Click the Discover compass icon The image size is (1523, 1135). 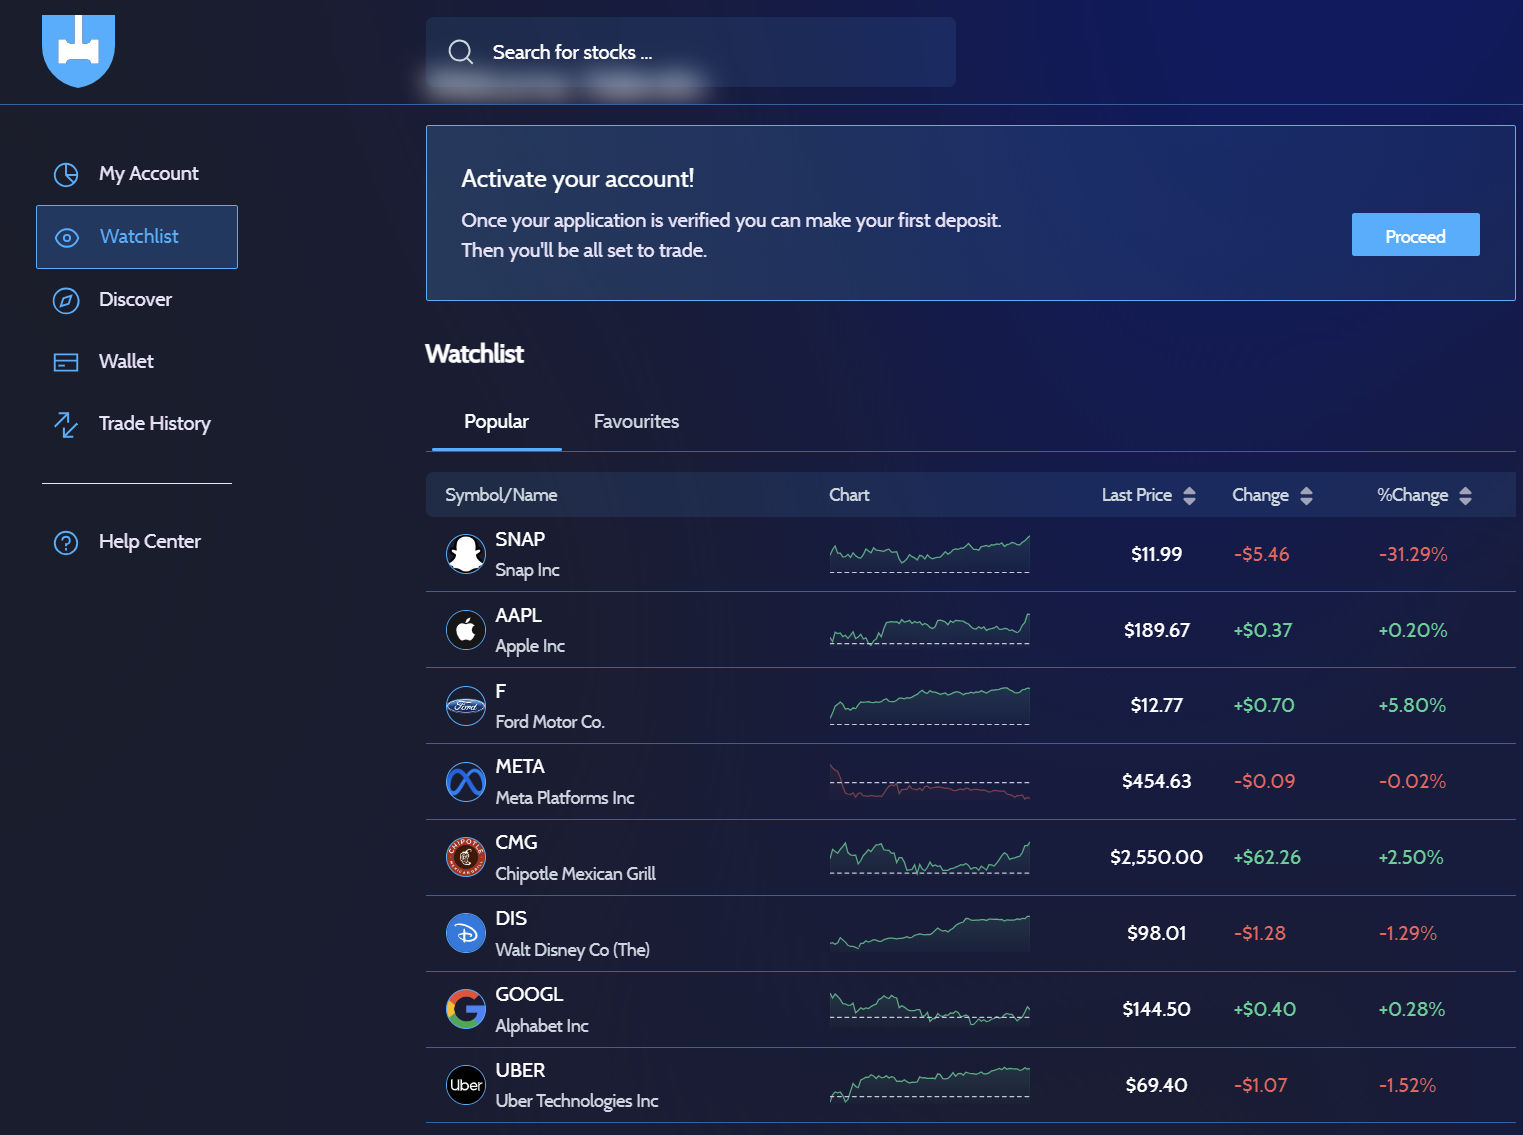pyautogui.click(x=66, y=300)
